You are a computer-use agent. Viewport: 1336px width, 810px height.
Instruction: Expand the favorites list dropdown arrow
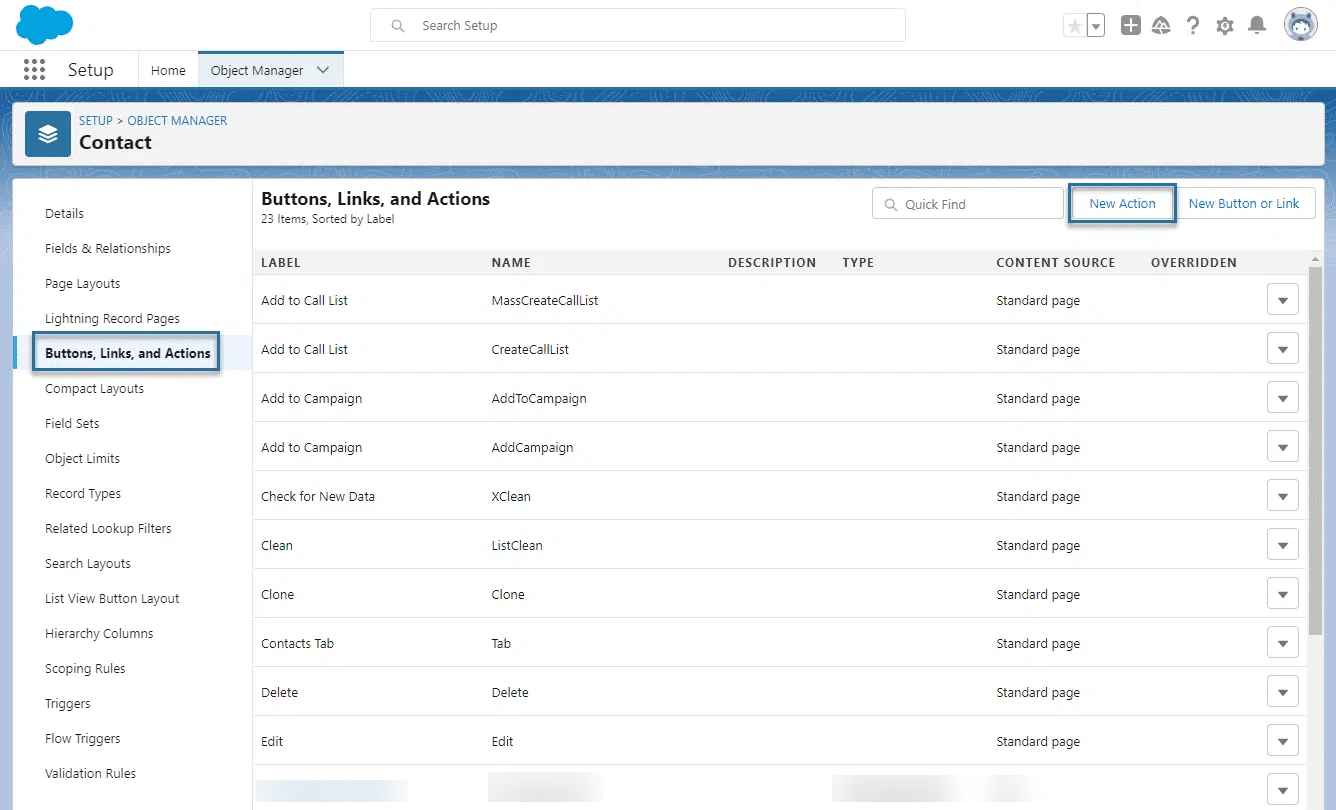click(1096, 26)
